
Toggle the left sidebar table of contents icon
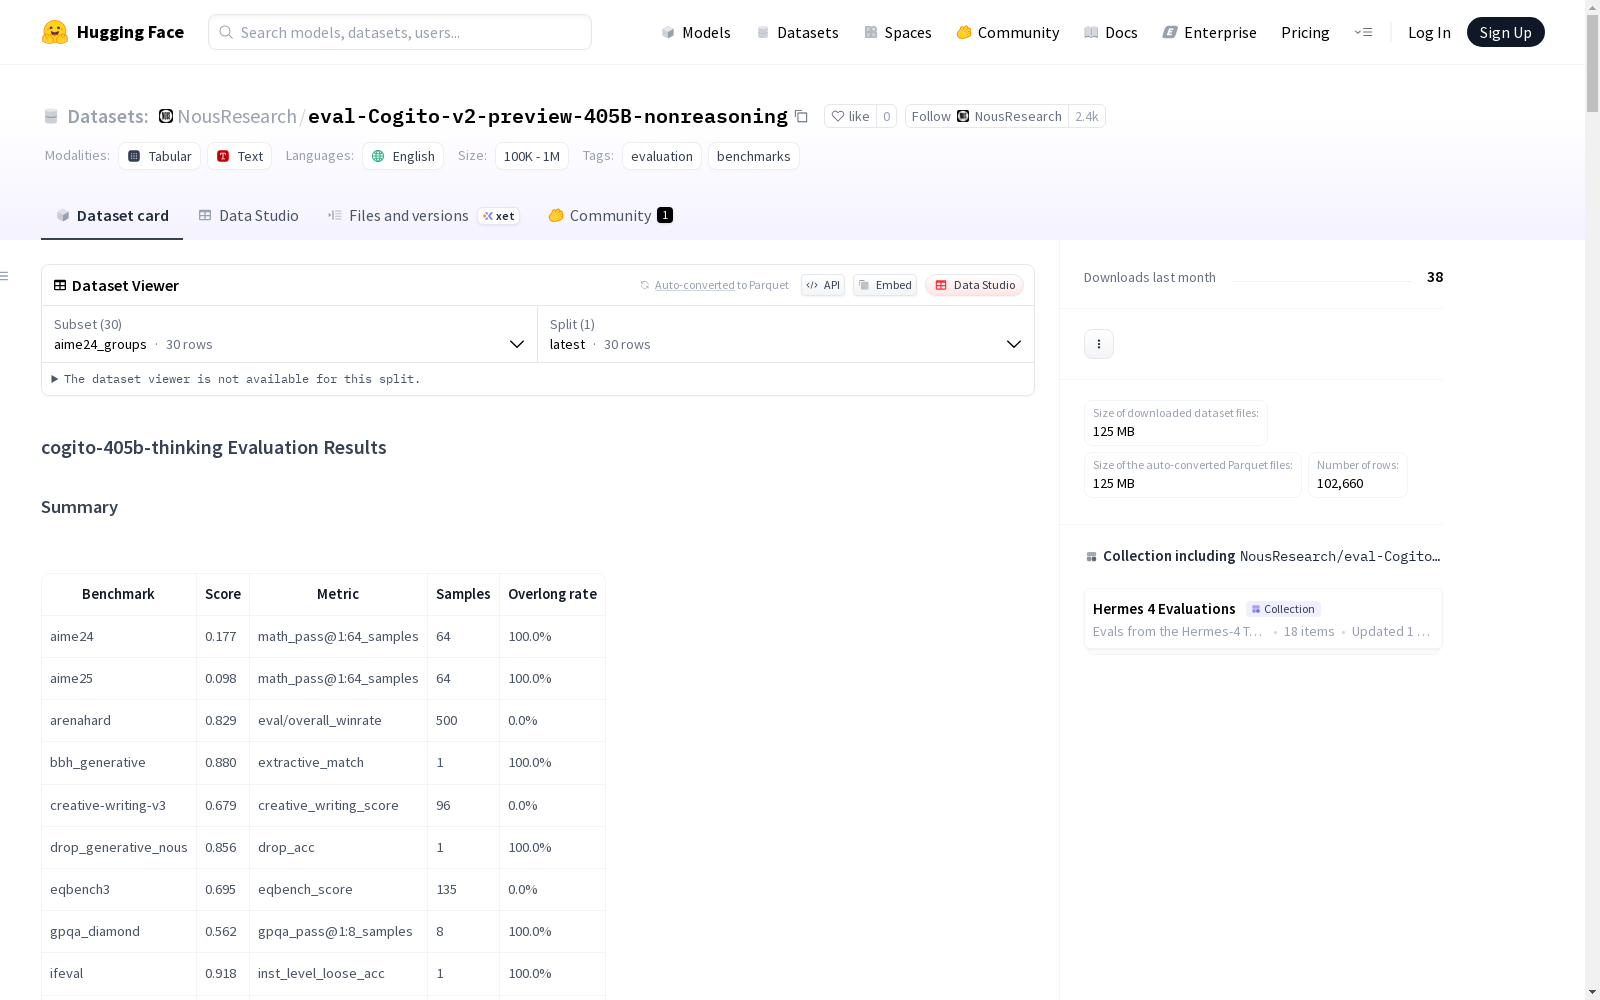pos(5,276)
